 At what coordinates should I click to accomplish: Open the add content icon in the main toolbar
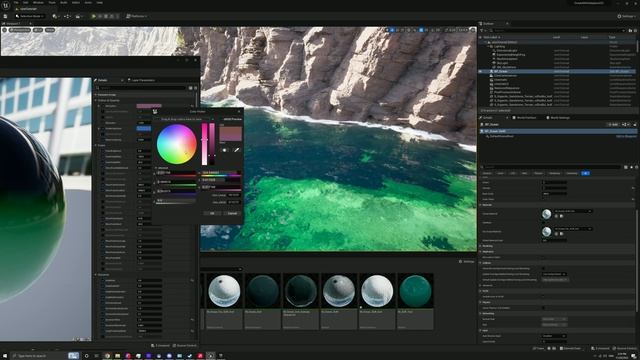pyautogui.click(x=55, y=16)
